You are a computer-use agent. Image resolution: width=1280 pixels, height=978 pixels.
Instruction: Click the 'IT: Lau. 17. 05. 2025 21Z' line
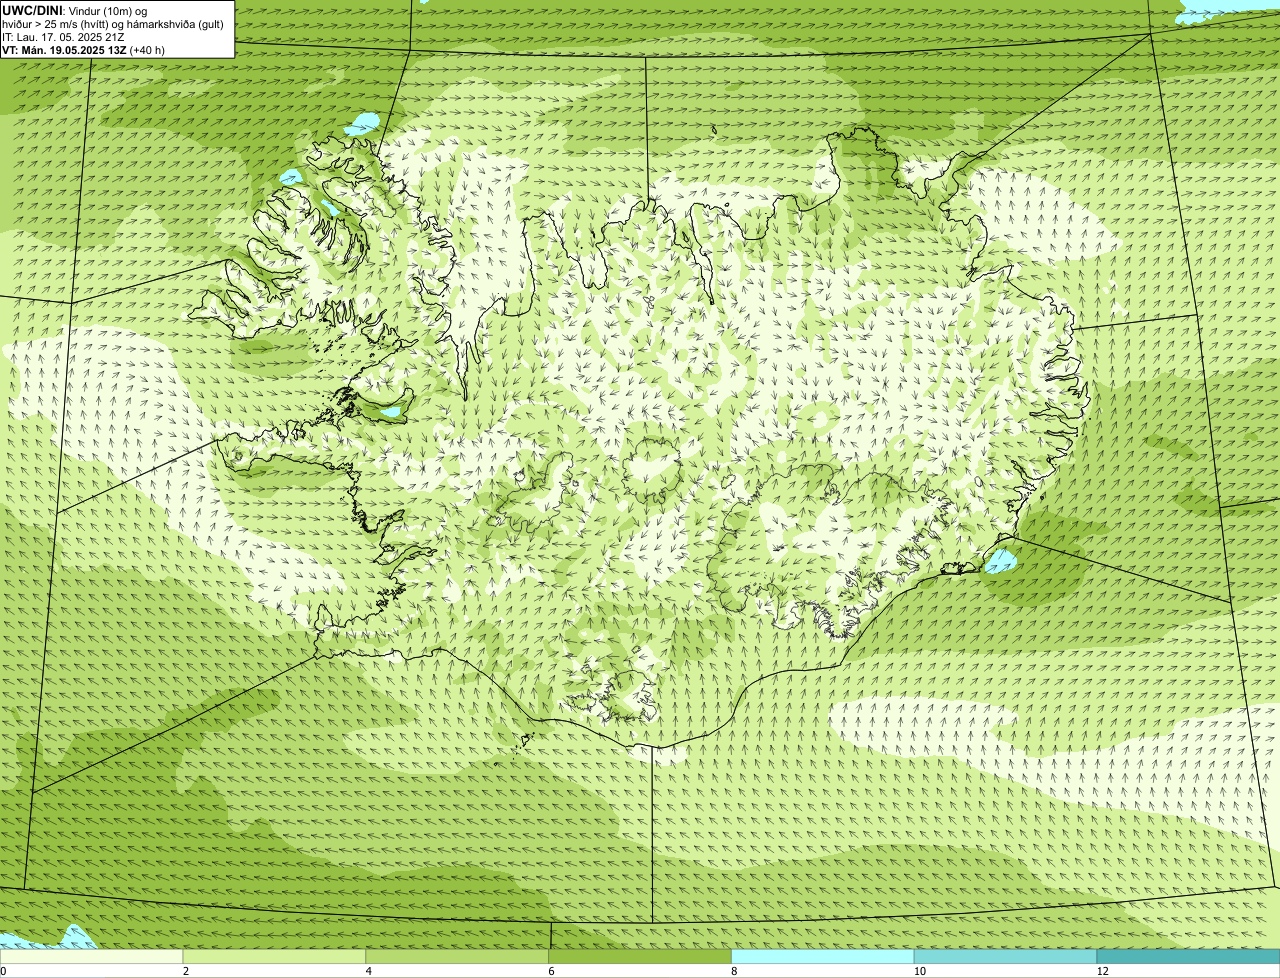[63, 37]
